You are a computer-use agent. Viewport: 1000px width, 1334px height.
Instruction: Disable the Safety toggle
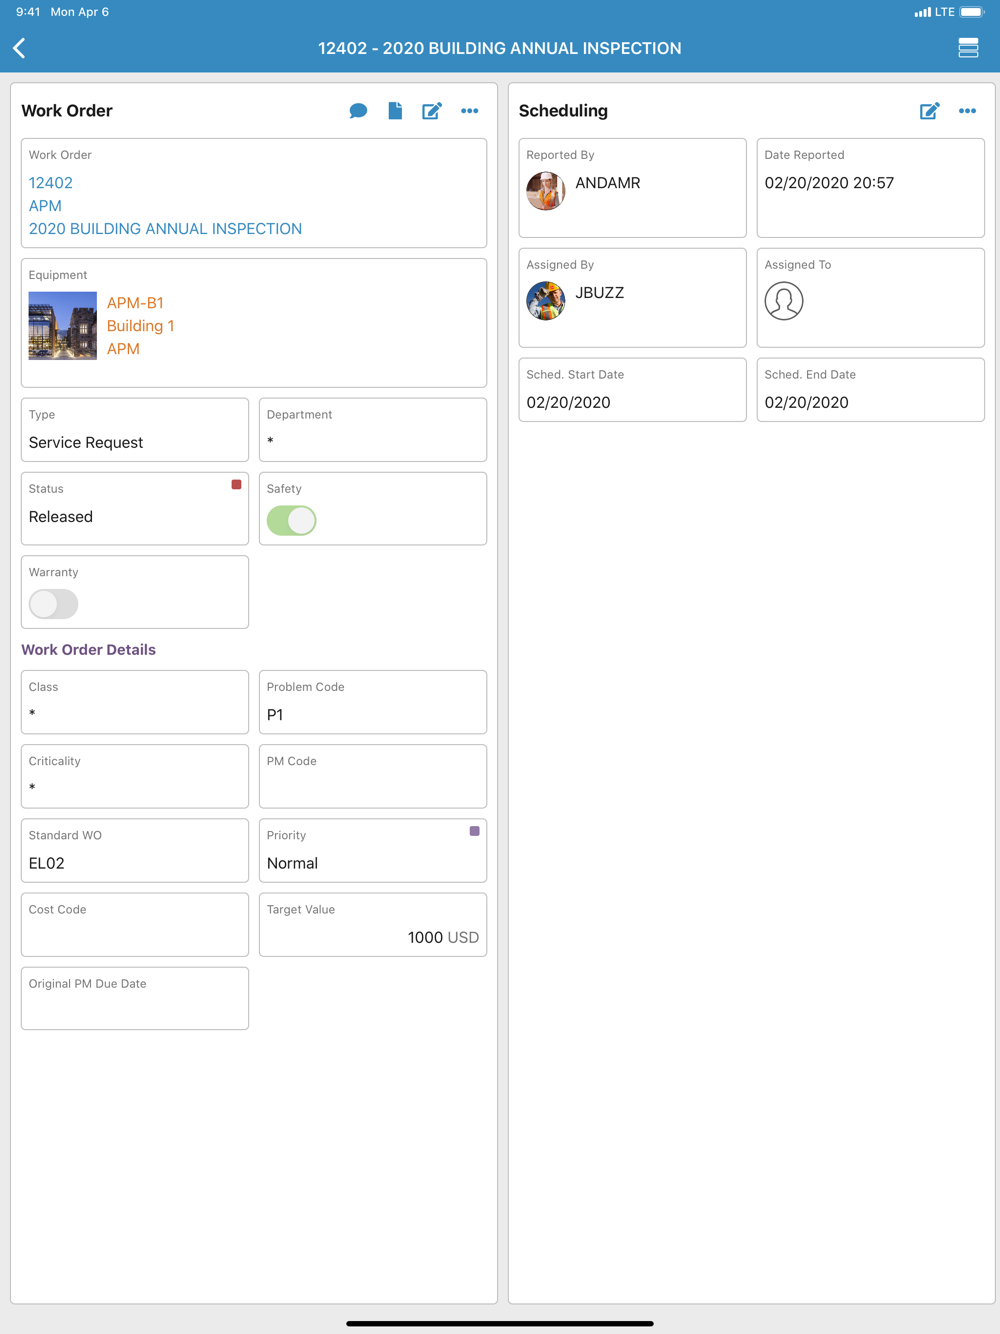click(292, 520)
